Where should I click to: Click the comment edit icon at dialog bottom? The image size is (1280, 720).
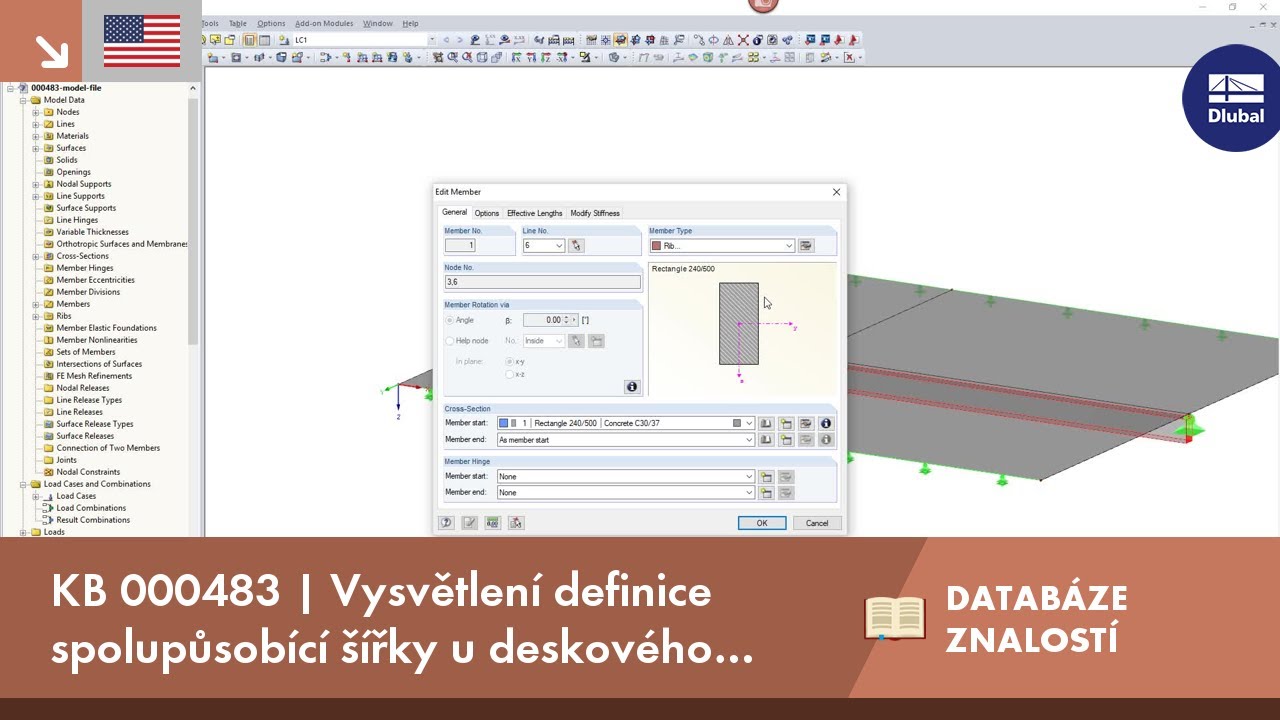470,522
